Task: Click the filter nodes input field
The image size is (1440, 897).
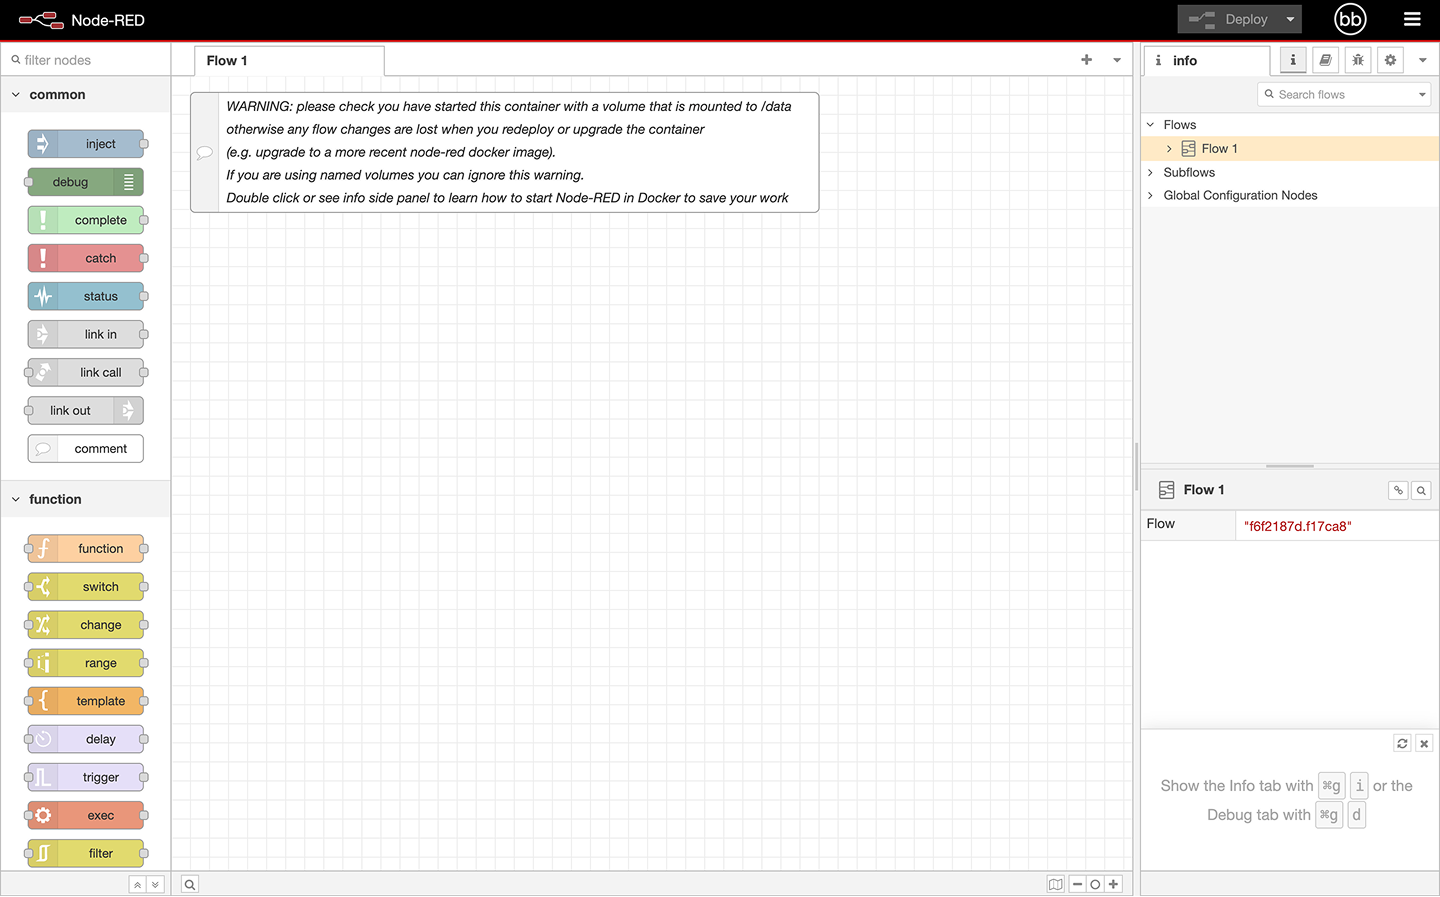Action: [90, 60]
